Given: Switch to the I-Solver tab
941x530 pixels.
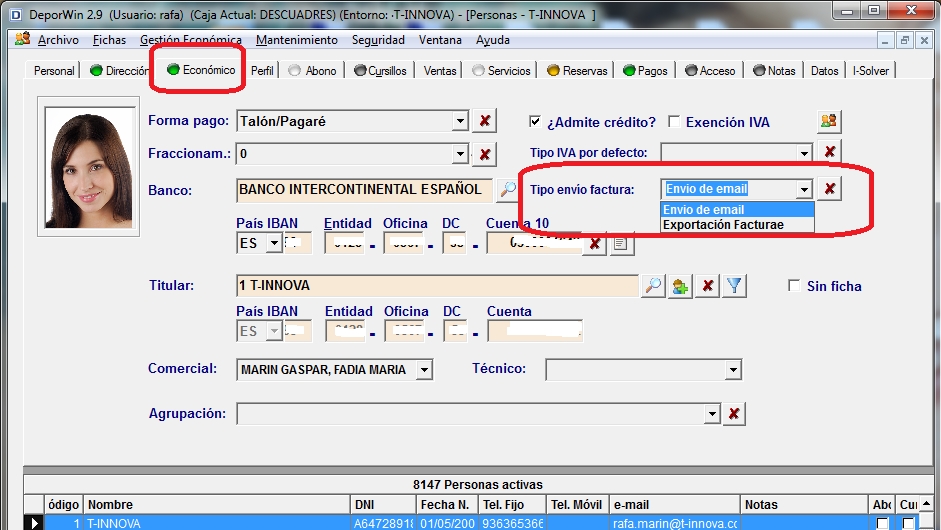Looking at the screenshot, I should coord(871,71).
